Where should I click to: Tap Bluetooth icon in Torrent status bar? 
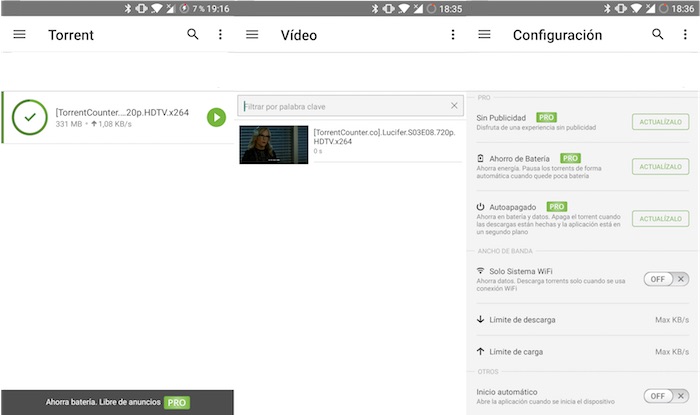128,8
